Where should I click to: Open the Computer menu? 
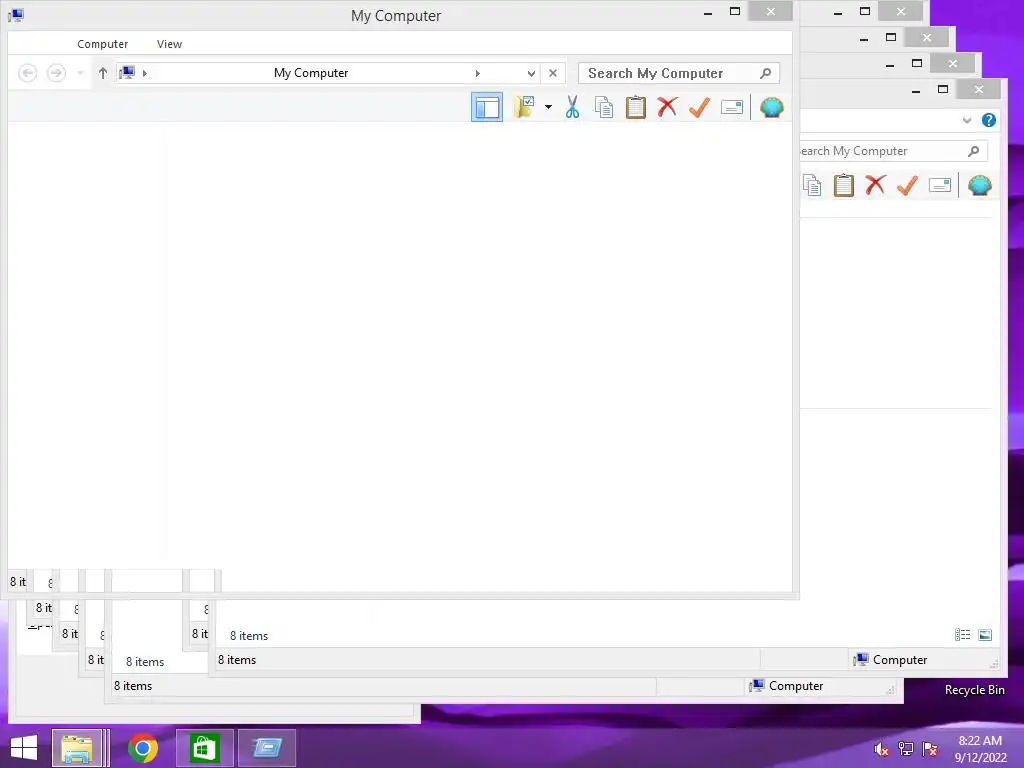tap(103, 44)
